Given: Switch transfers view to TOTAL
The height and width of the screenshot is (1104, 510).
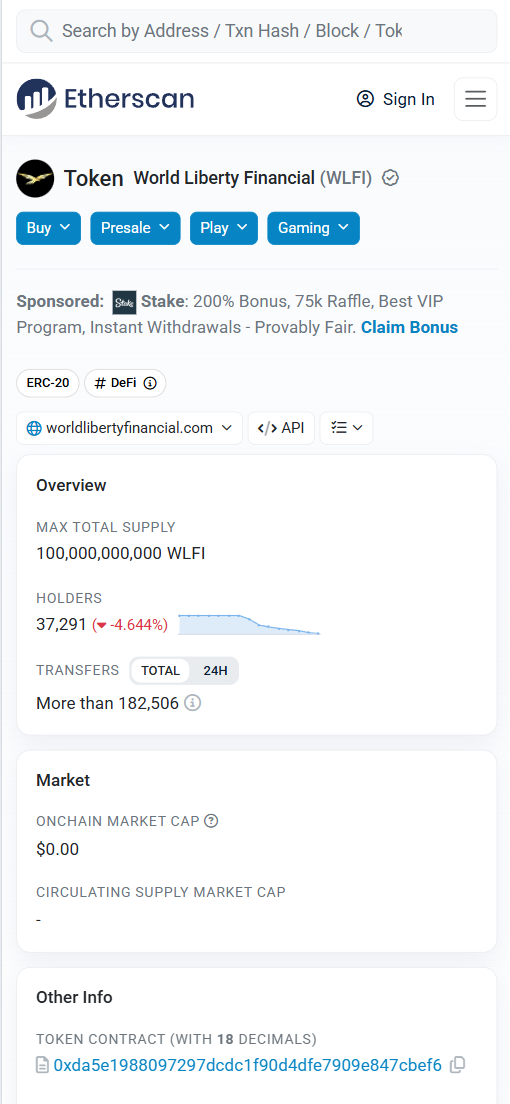Looking at the screenshot, I should (x=161, y=670).
